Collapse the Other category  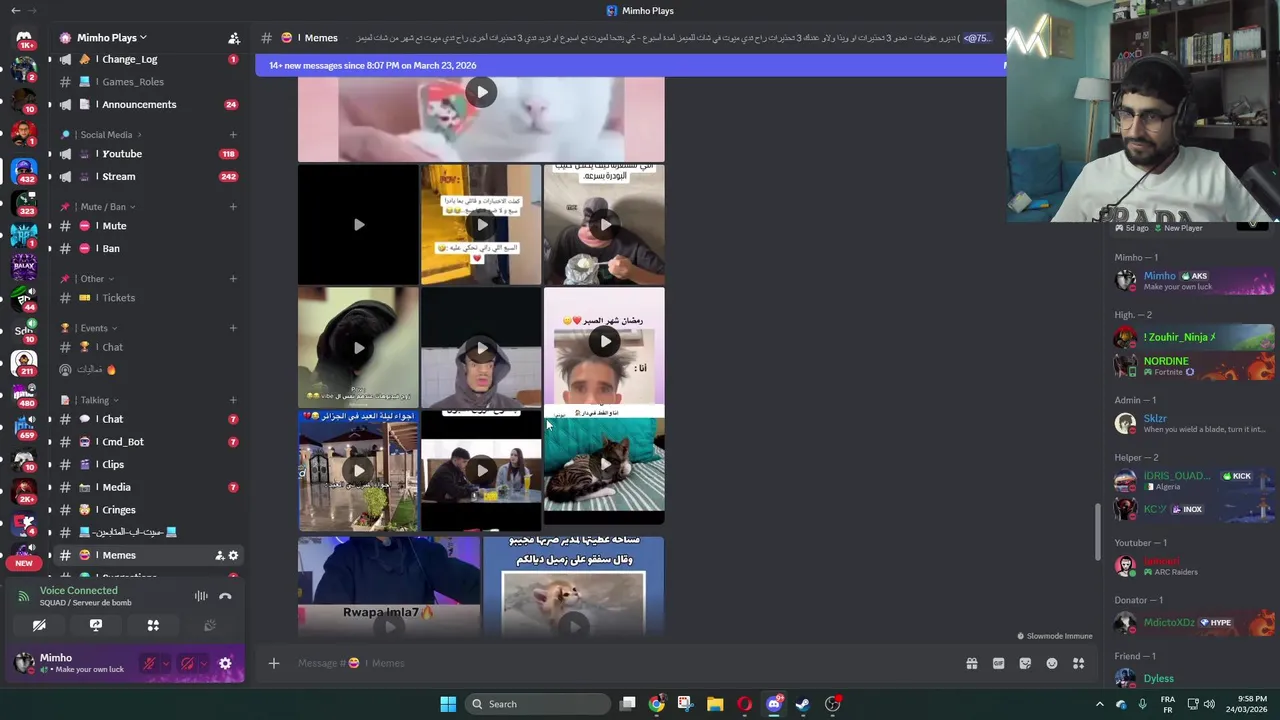click(x=92, y=279)
